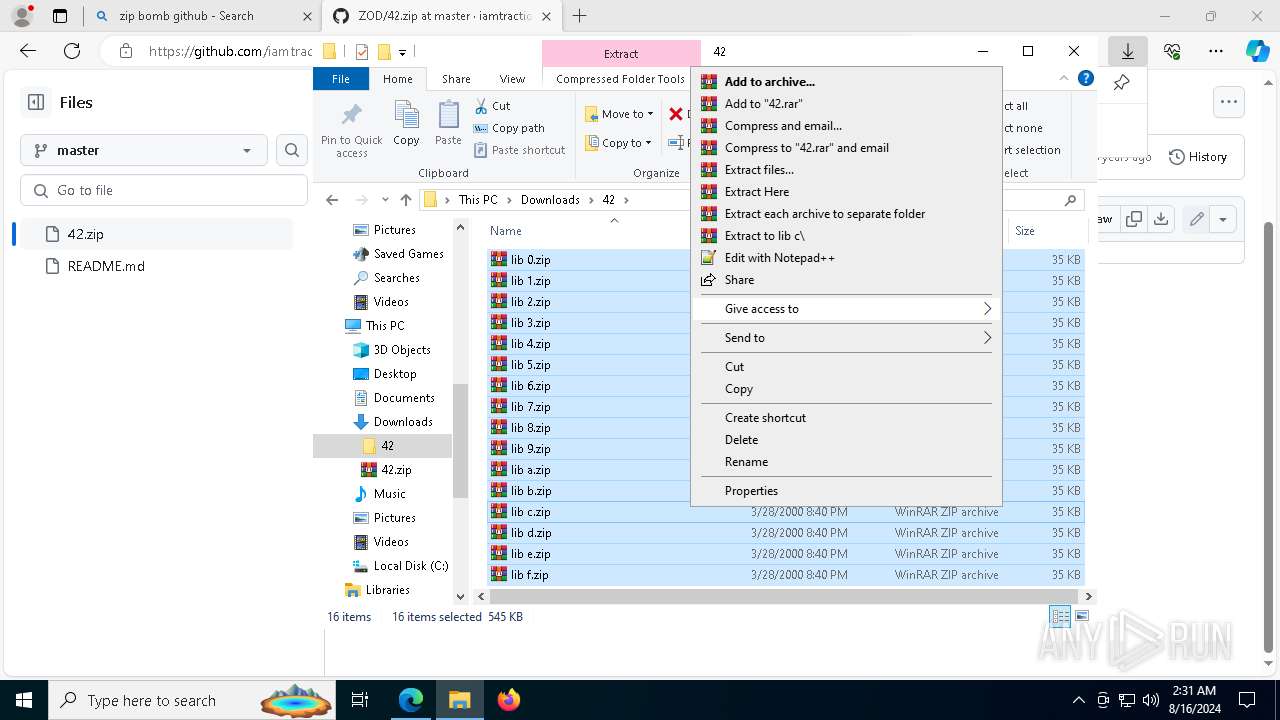The width and height of the screenshot is (1280, 720).
Task: Open the 'Copy to' dropdown
Action: 619,143
